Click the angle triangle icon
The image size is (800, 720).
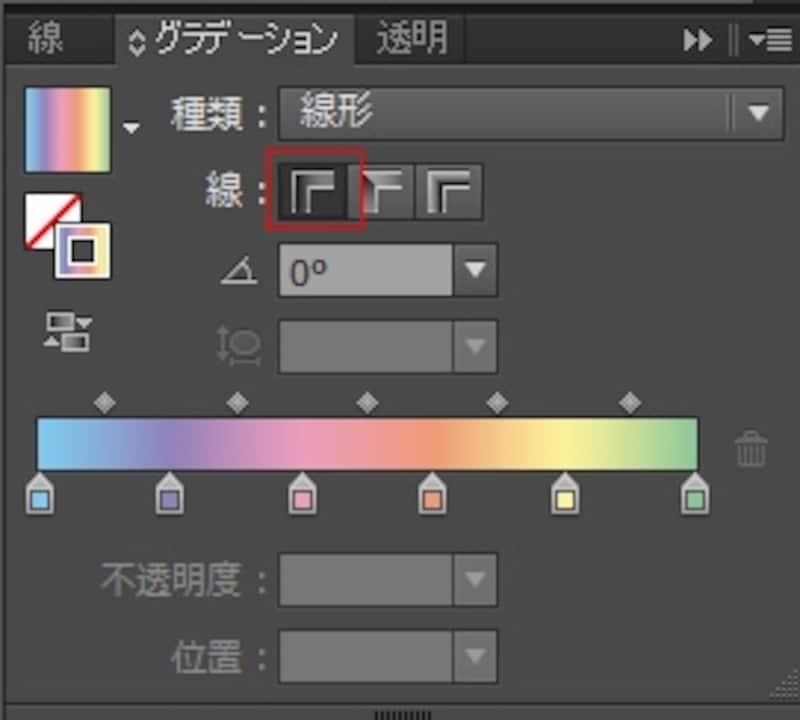pos(239,270)
